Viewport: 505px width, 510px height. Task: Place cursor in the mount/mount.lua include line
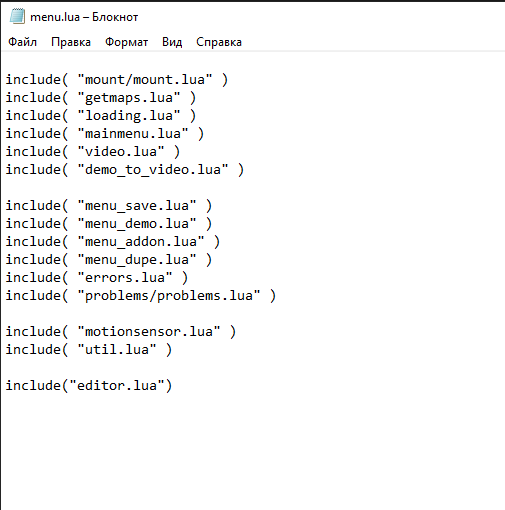[117, 80]
